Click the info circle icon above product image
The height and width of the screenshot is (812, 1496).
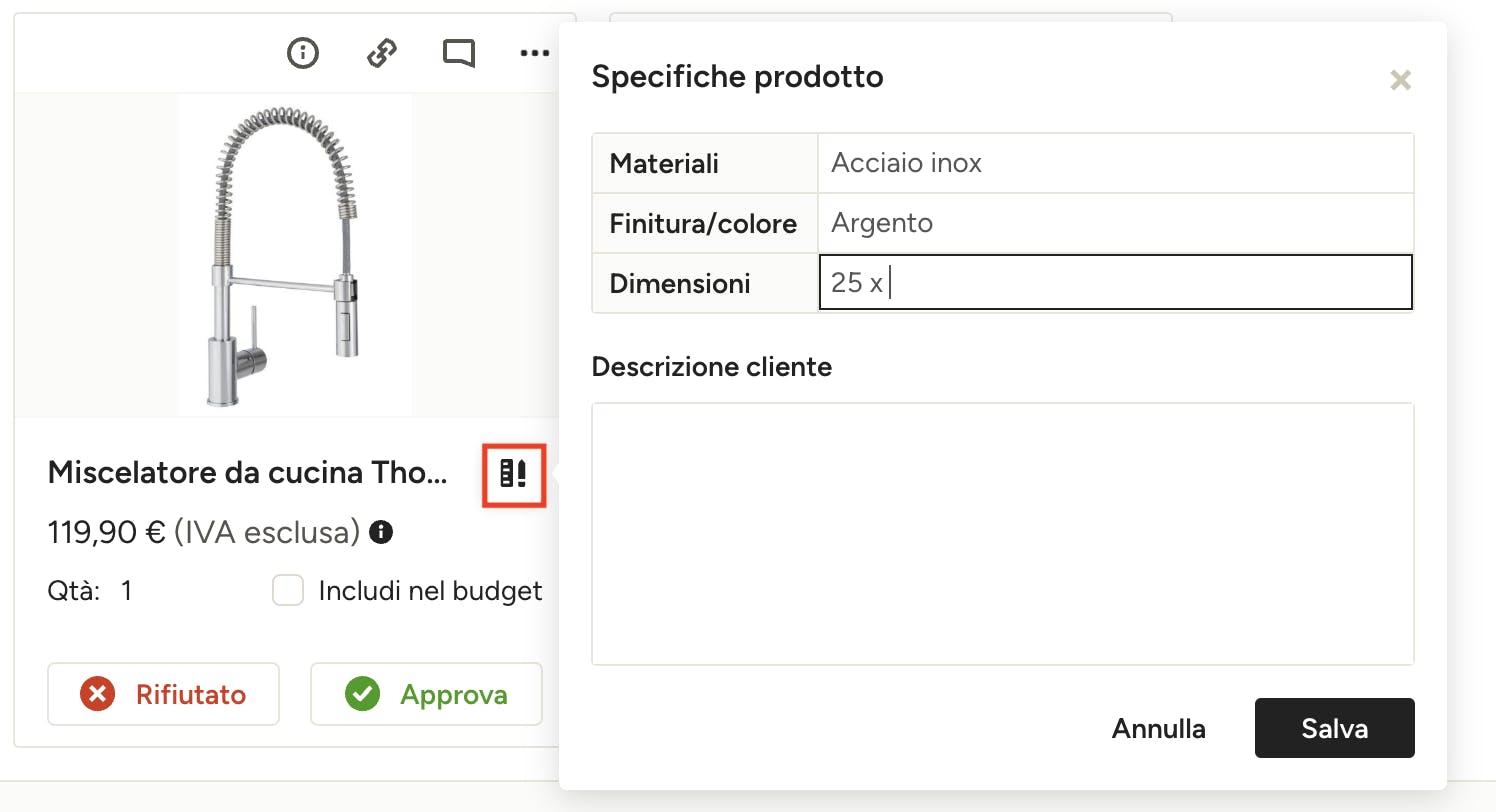point(303,53)
